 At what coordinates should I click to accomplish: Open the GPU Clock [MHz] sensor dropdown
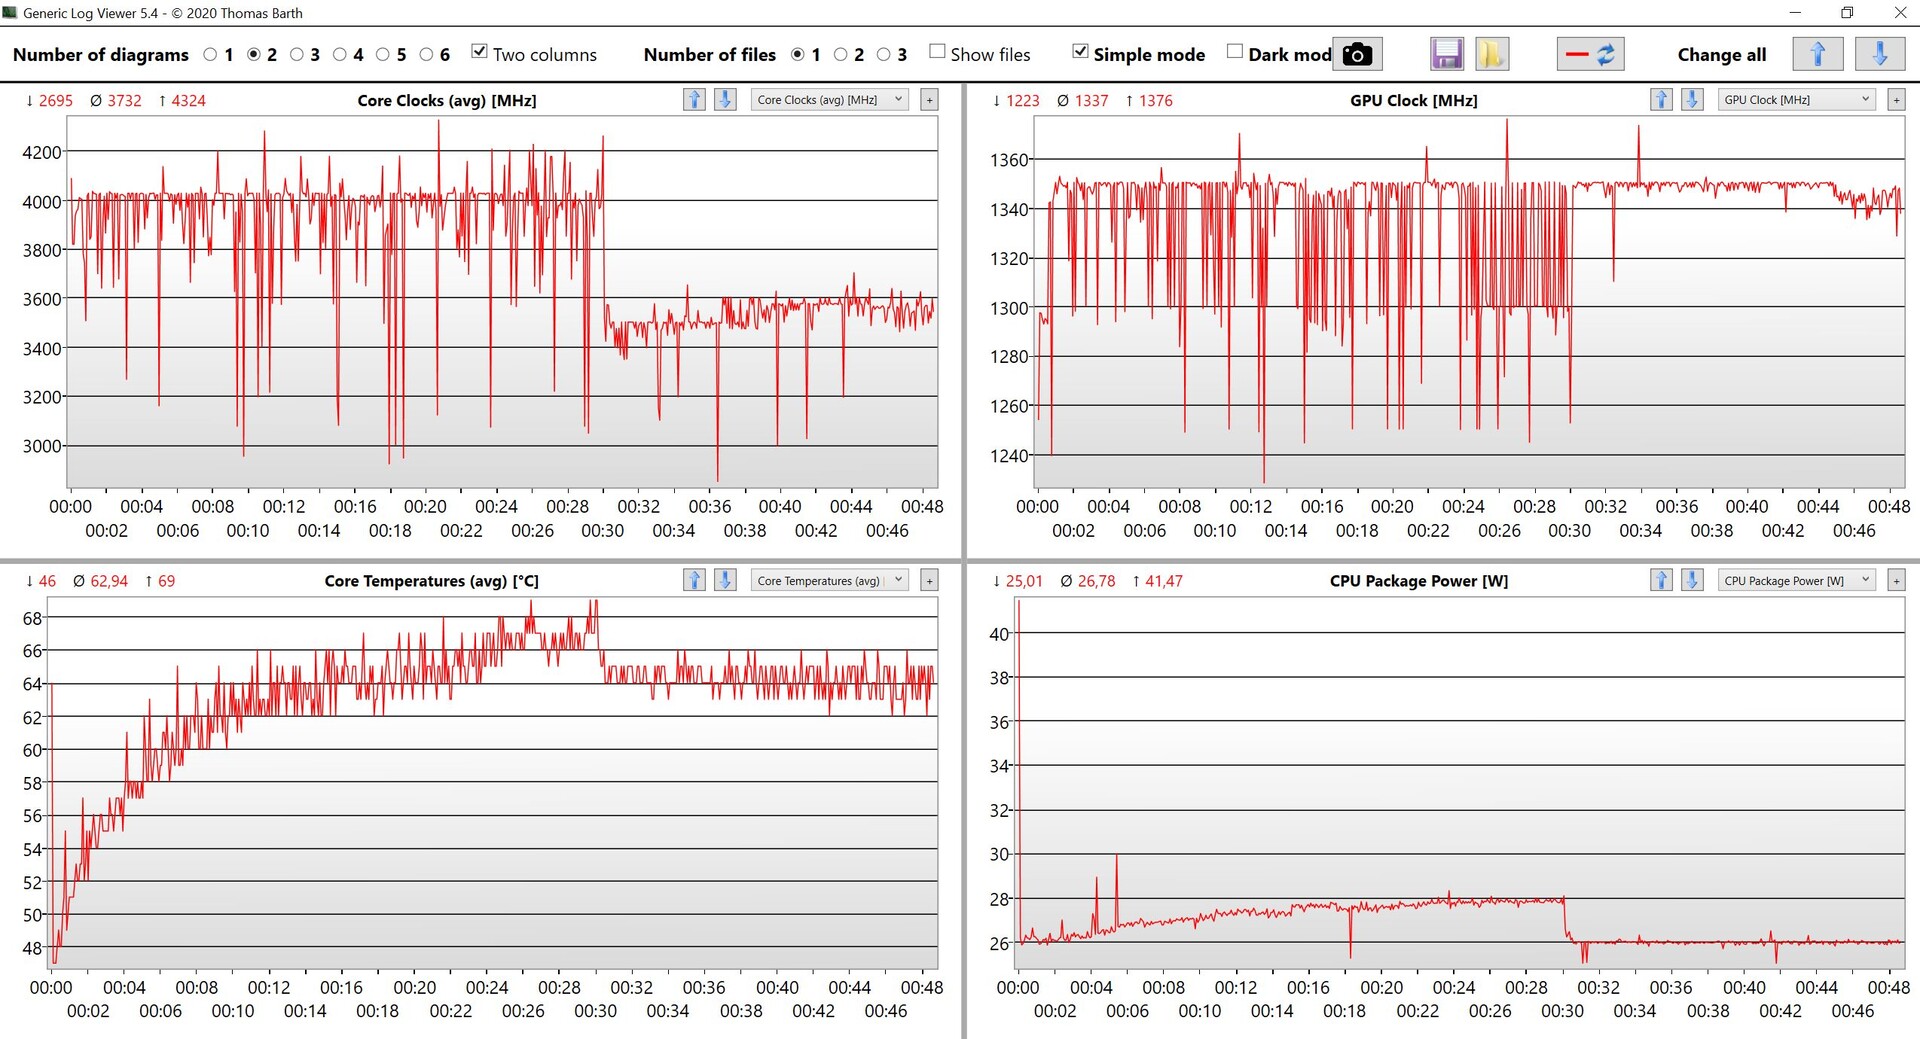(x=1796, y=100)
